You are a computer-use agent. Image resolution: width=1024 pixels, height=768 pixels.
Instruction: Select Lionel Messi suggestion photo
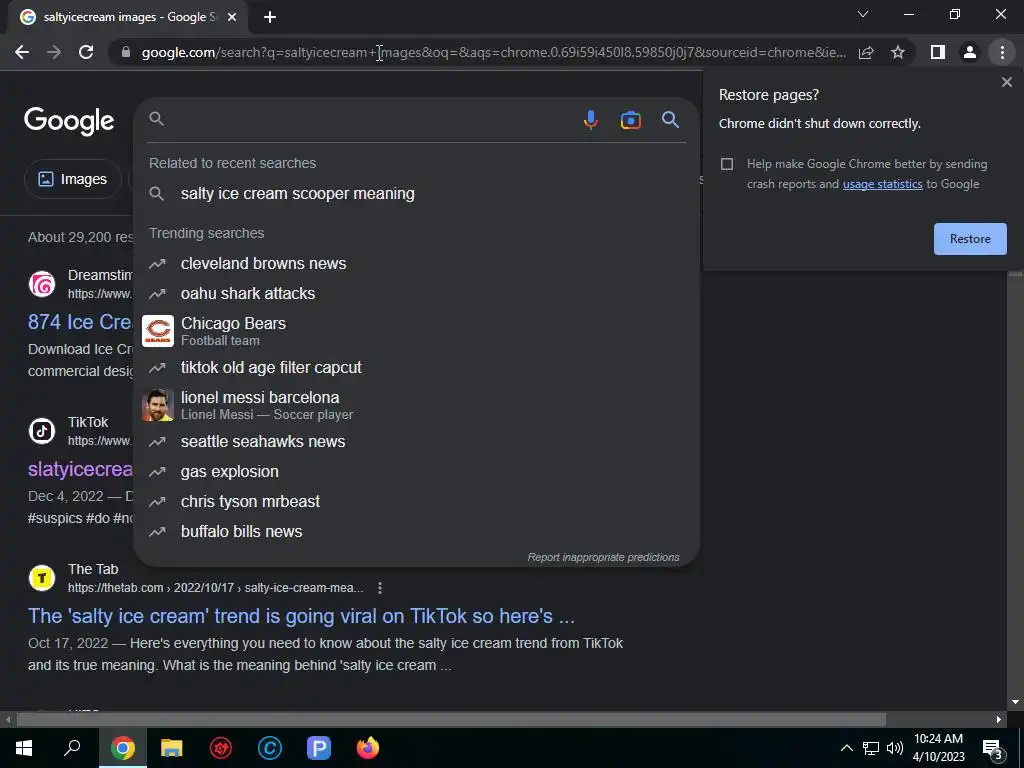[x=158, y=406]
